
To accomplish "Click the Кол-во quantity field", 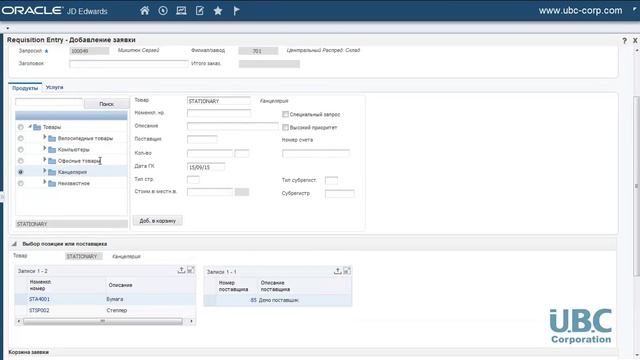I will (x=210, y=153).
